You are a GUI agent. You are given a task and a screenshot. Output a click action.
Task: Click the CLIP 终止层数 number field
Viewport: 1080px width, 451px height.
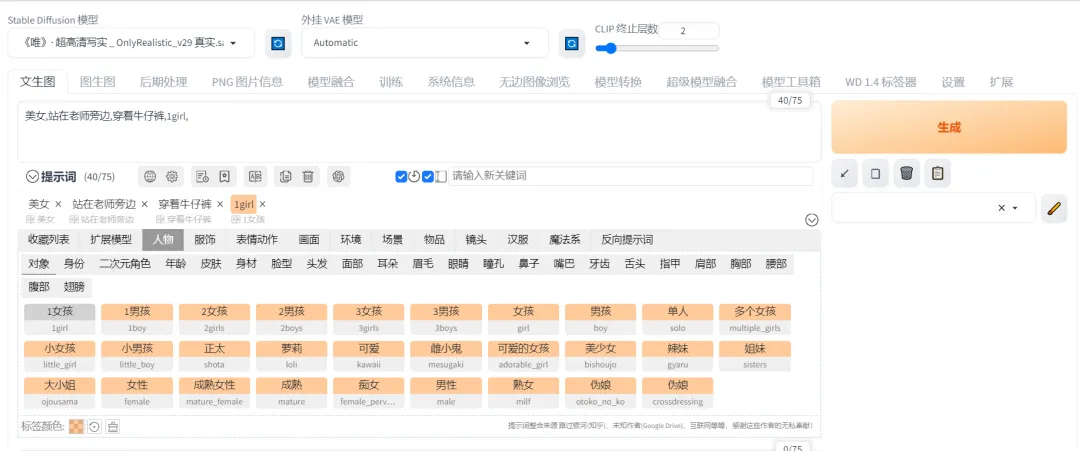click(689, 31)
